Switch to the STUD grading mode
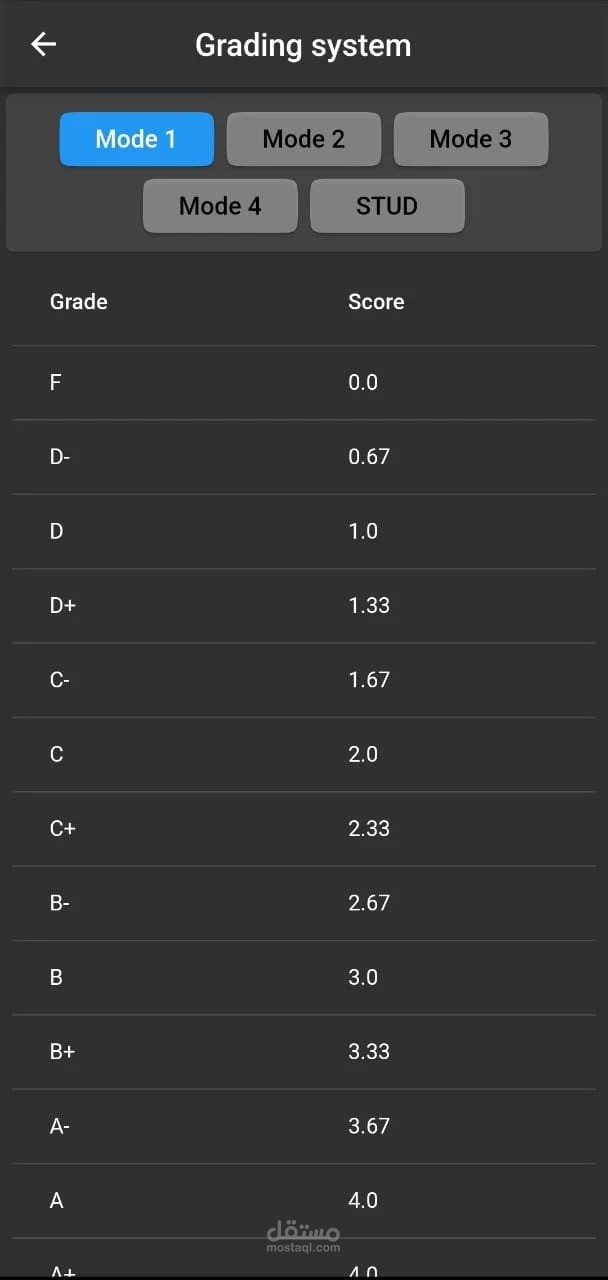 [x=387, y=205]
